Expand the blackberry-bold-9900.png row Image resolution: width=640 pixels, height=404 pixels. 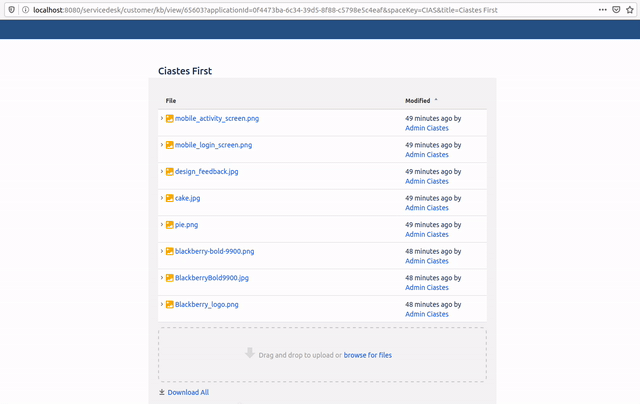162,251
